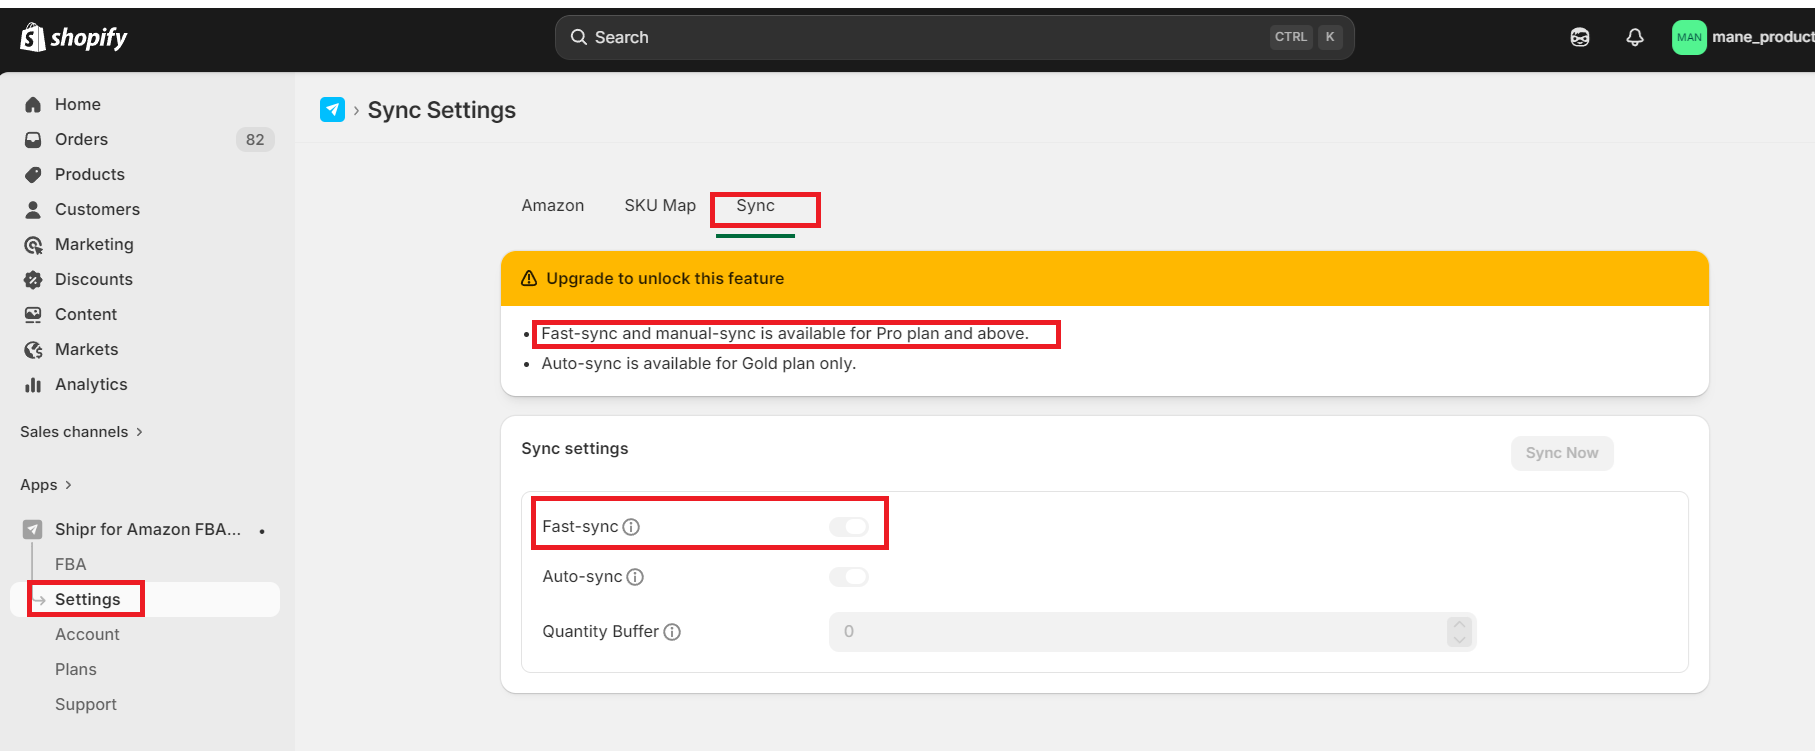Viewport: 1815px width, 751px height.
Task: Toggle the Auto-sync switch
Action: [x=848, y=577]
